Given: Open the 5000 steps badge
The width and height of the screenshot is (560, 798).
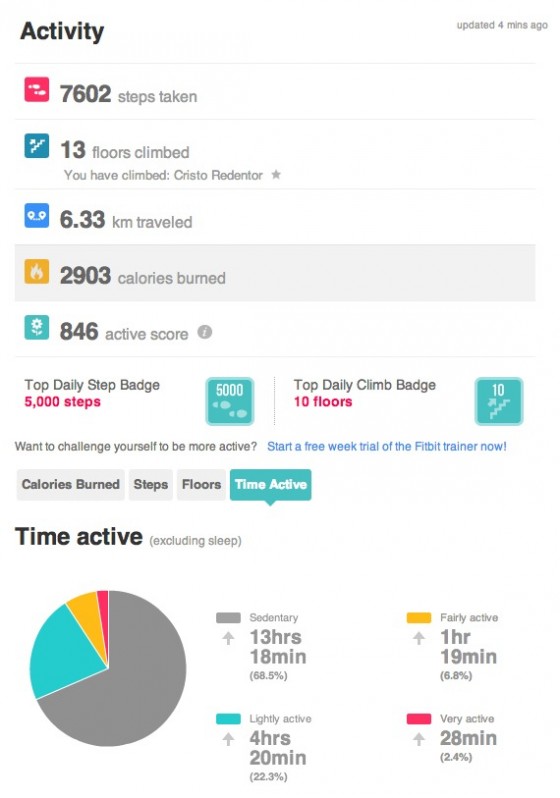Looking at the screenshot, I should [230, 401].
